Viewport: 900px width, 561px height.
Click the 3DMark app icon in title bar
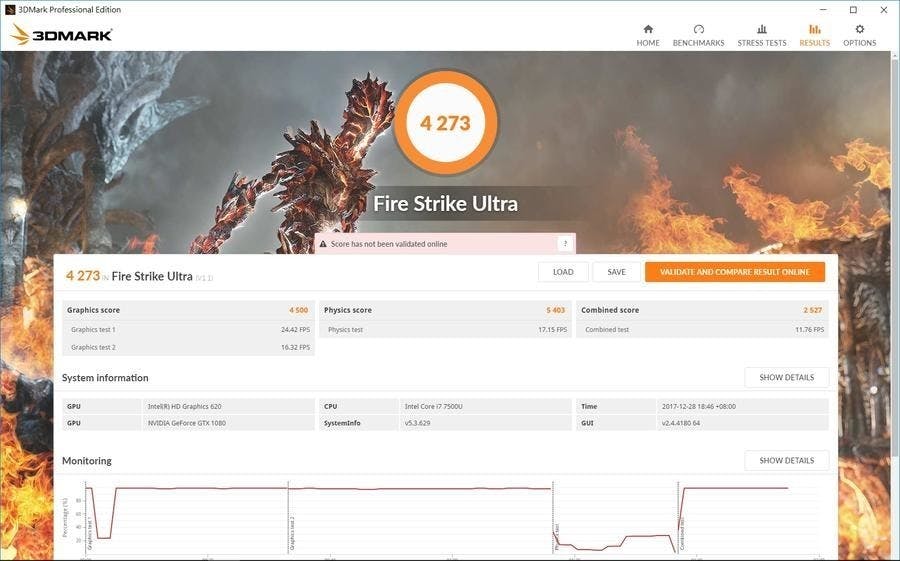[x=9, y=9]
